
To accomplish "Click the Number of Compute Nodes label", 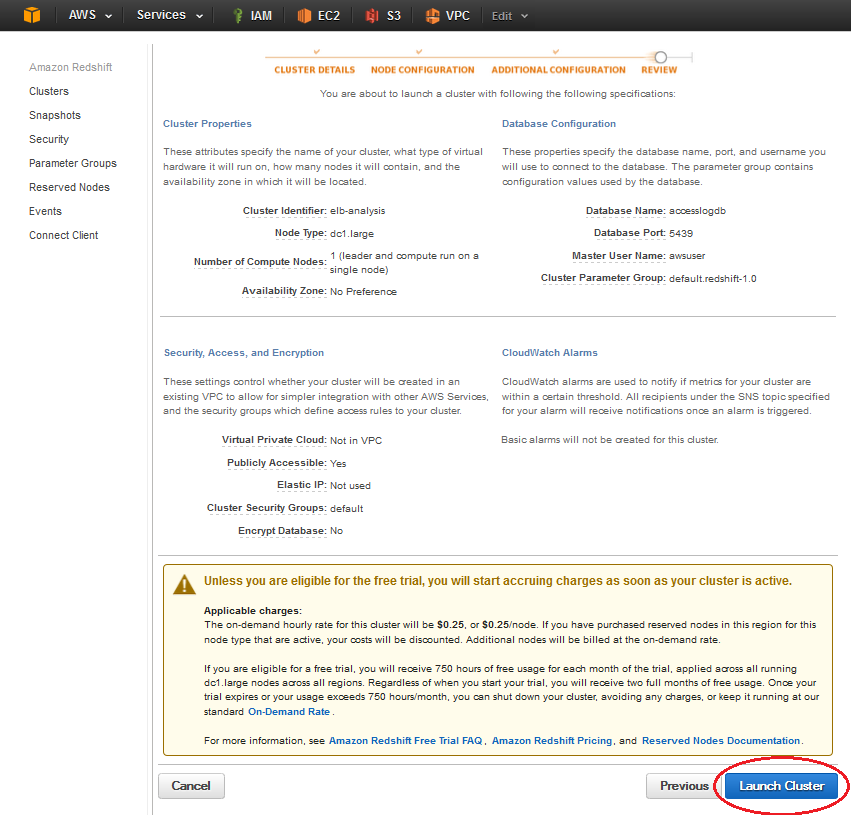I will (260, 262).
